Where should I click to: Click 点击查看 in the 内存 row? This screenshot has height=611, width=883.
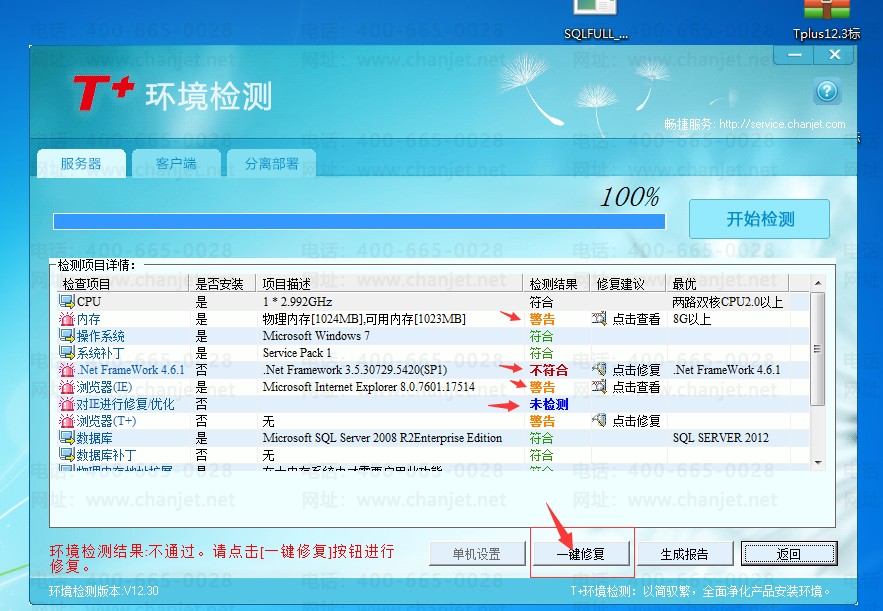[x=636, y=319]
